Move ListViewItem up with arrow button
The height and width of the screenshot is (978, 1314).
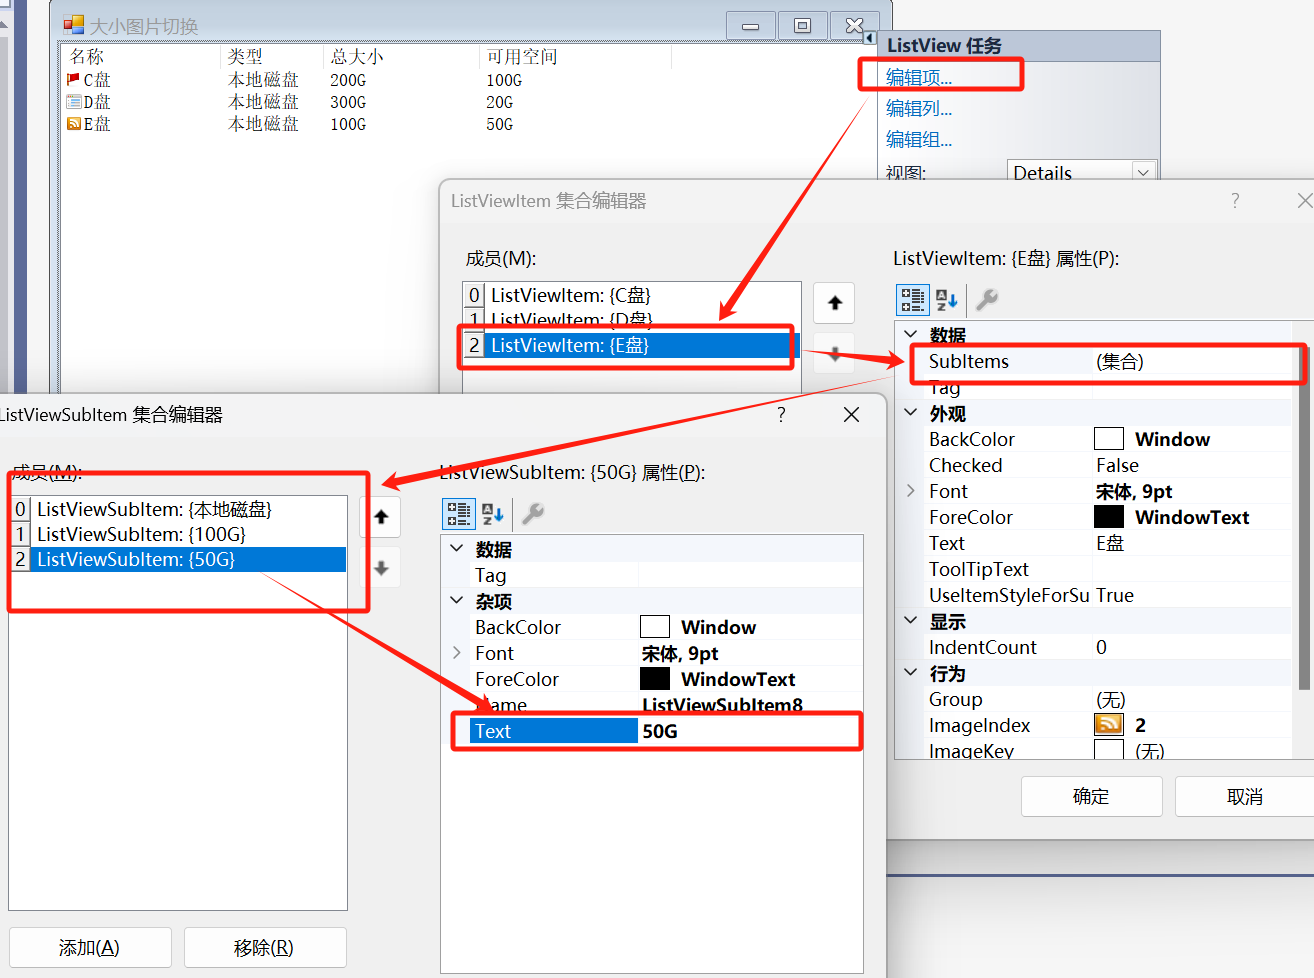834,303
